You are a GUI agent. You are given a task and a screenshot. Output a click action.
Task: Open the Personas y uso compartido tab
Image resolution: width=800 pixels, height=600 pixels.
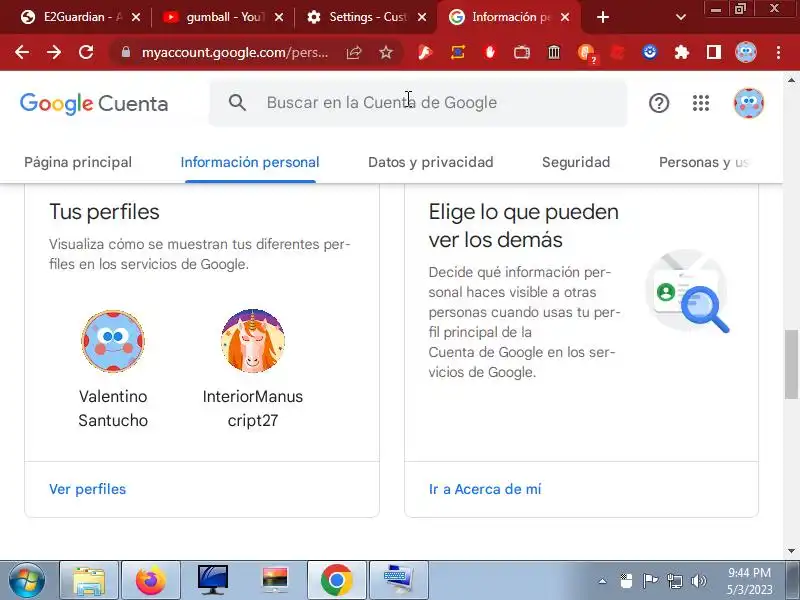(x=704, y=162)
